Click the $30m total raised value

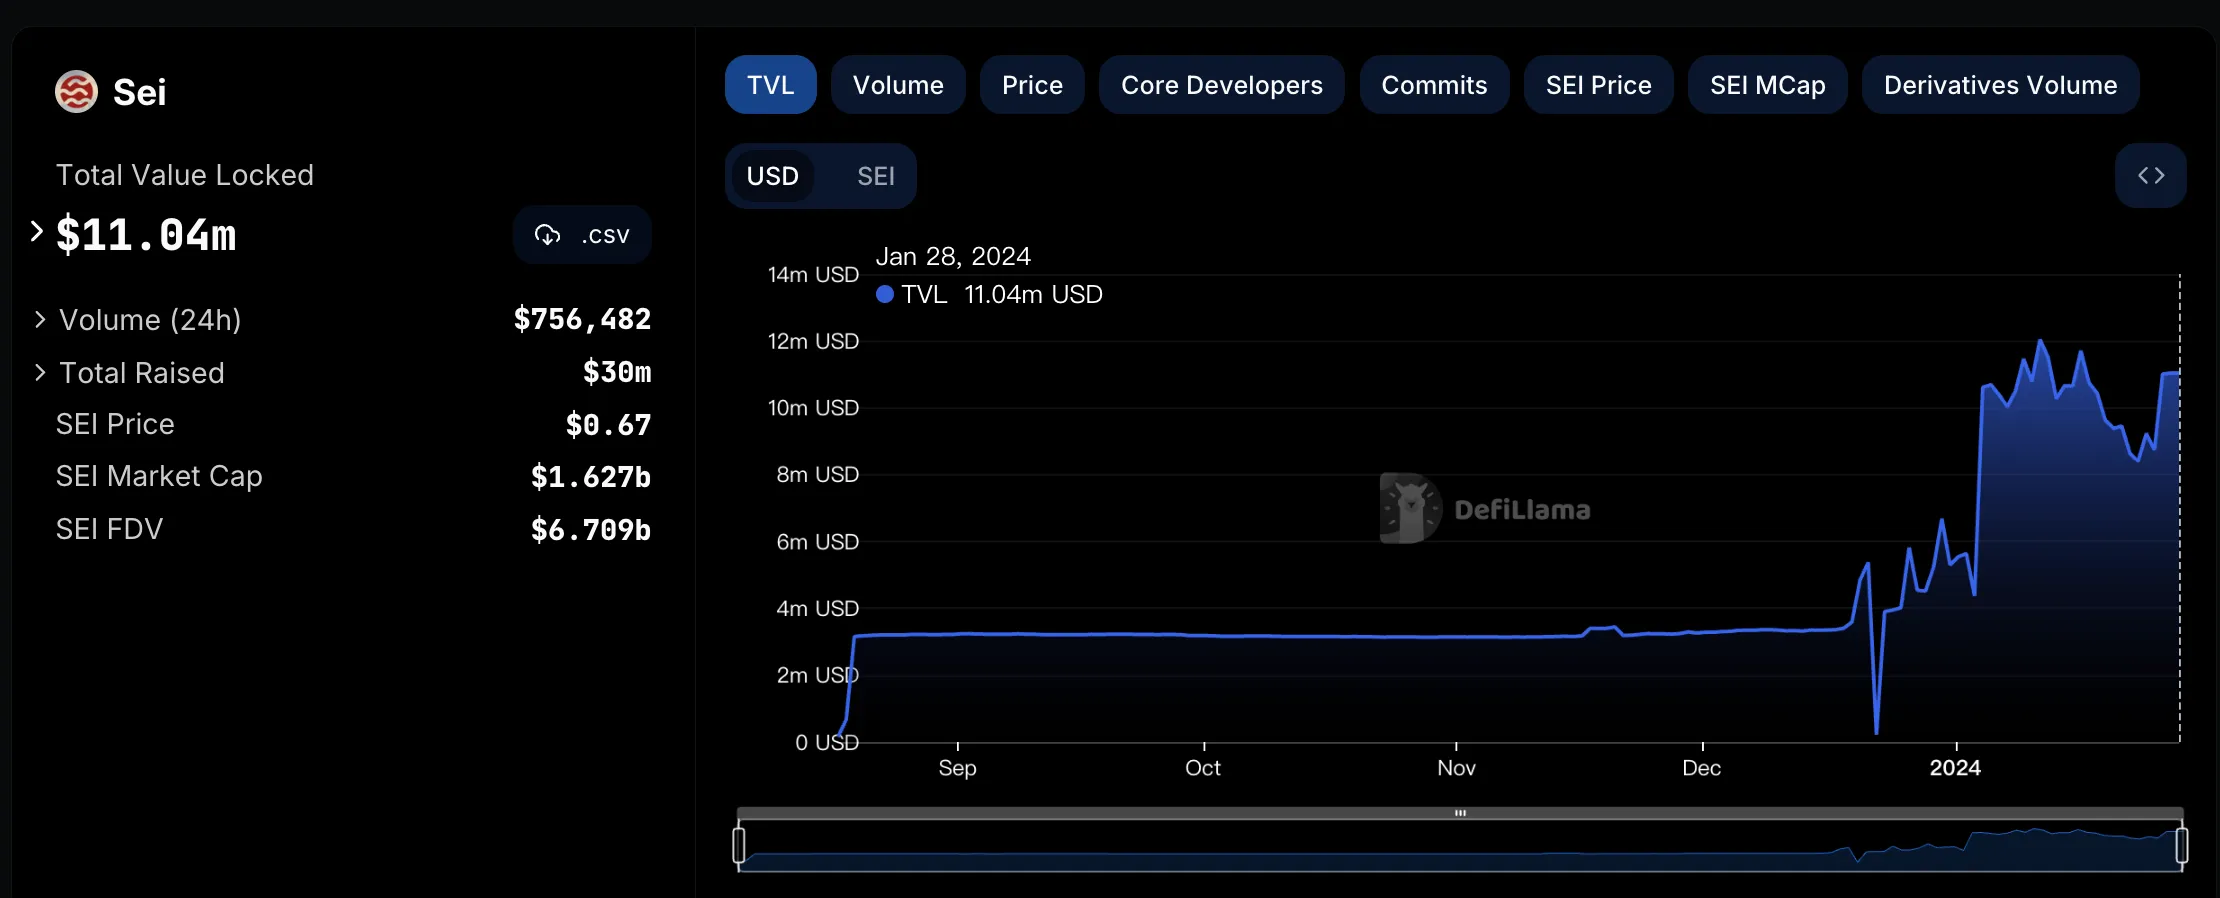pyautogui.click(x=617, y=372)
